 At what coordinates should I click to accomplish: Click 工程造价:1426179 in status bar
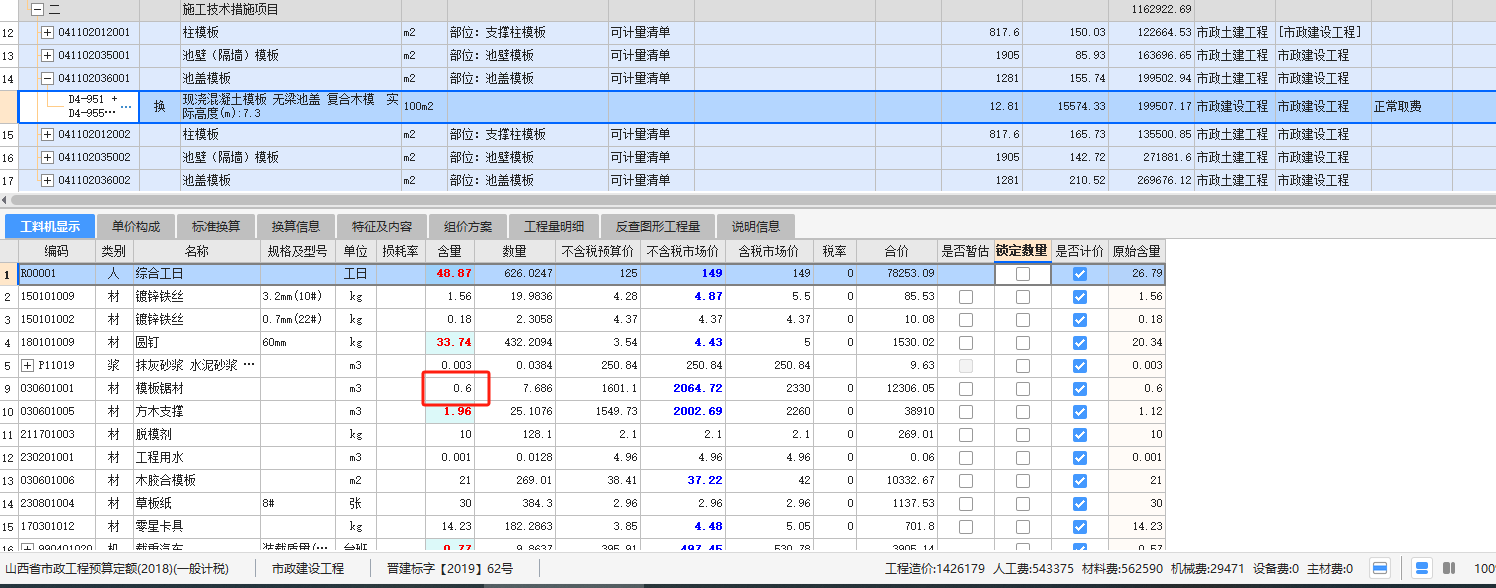tap(935, 568)
